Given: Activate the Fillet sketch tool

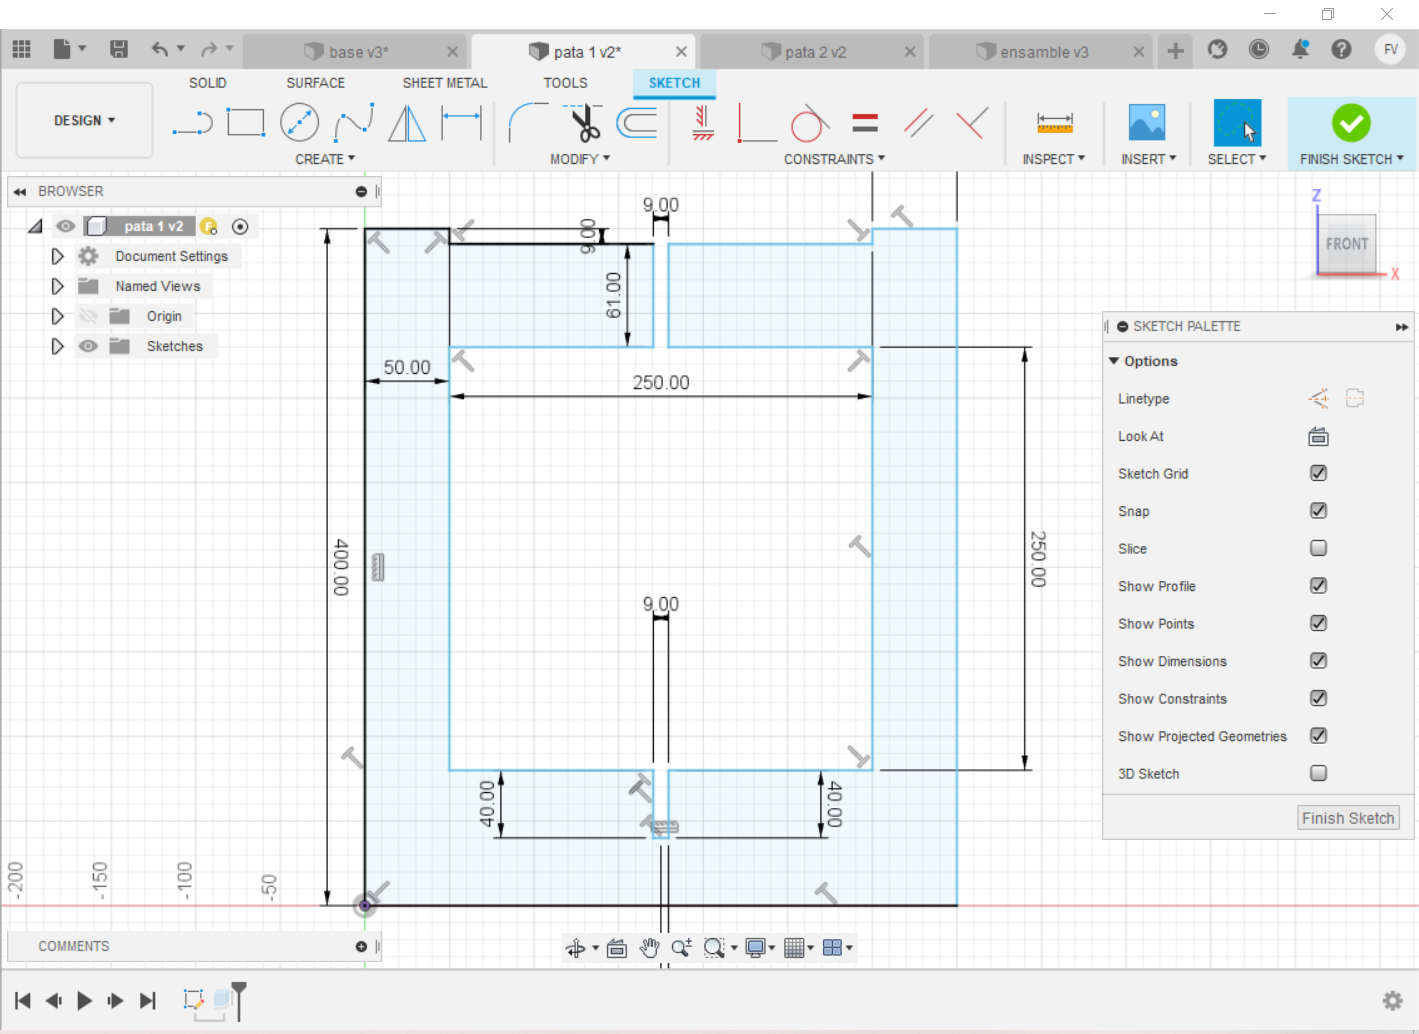Looking at the screenshot, I should (526, 123).
